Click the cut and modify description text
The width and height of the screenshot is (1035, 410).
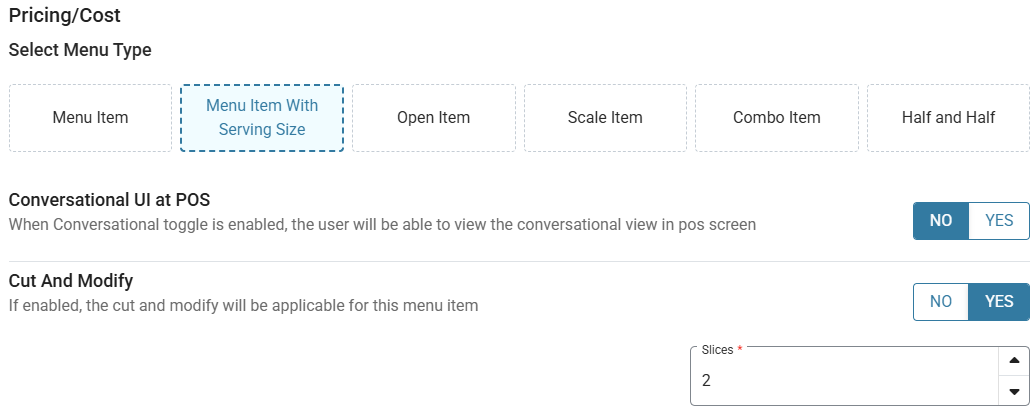244,306
